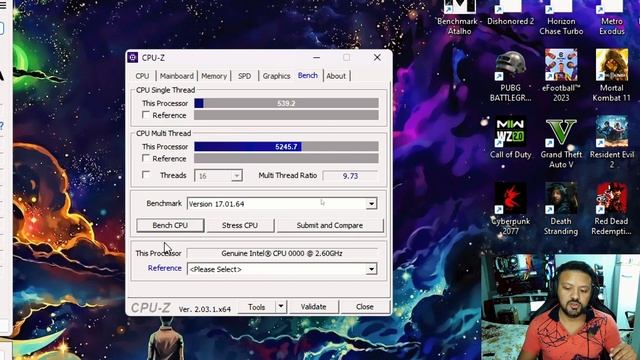Image resolution: width=640 pixels, height=360 pixels.
Task: Expand the Benchmark version dropdown
Action: click(371, 204)
